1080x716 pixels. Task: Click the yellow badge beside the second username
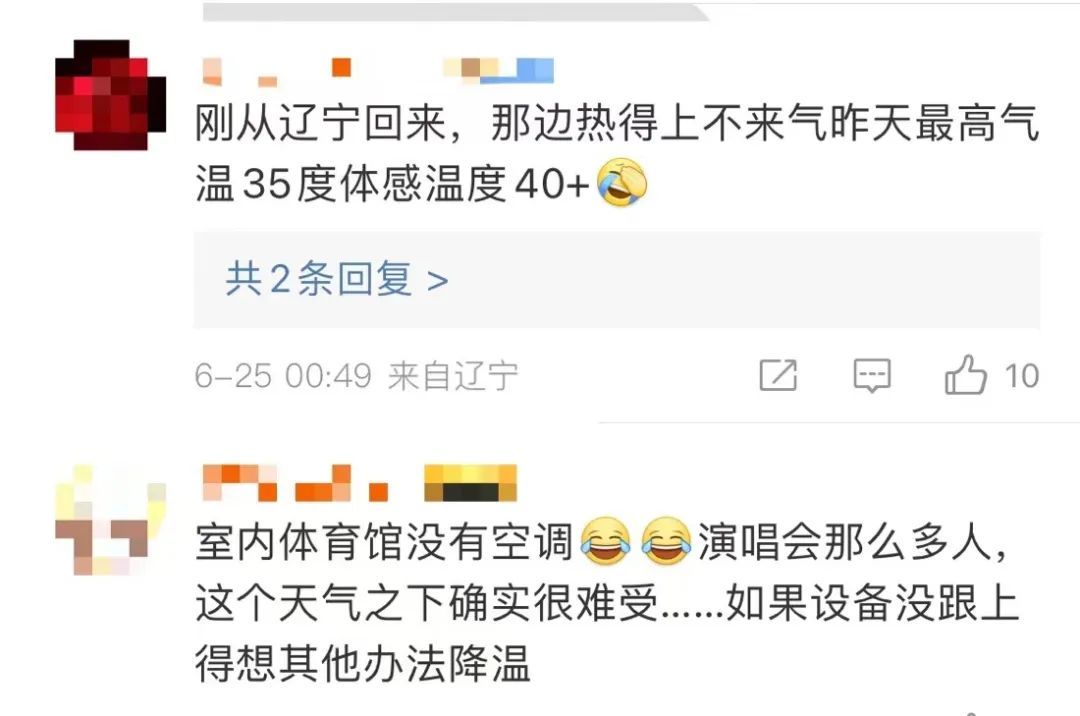470,483
